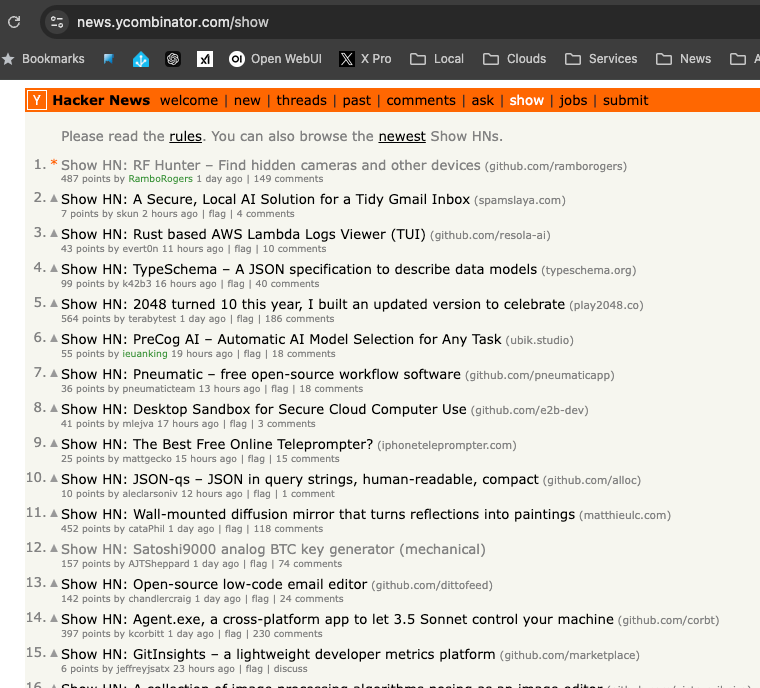Open RF Hunter hidden cameras post

(270, 165)
